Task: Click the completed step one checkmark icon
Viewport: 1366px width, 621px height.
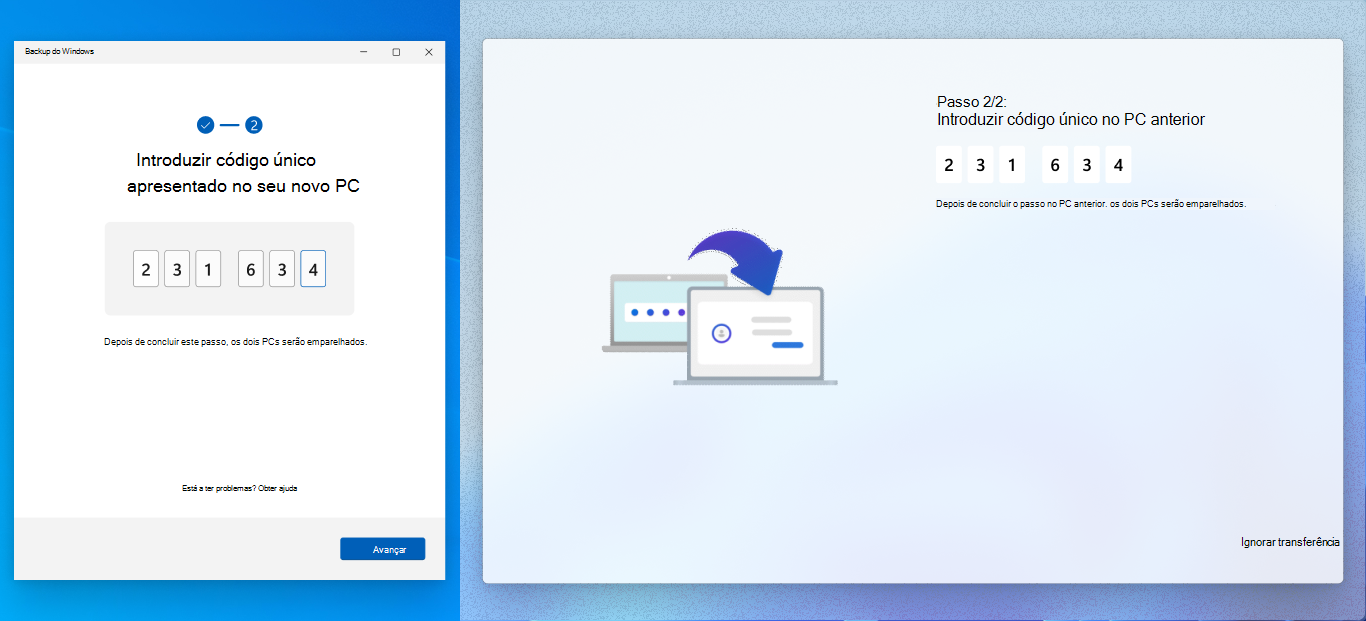Action: 205,125
